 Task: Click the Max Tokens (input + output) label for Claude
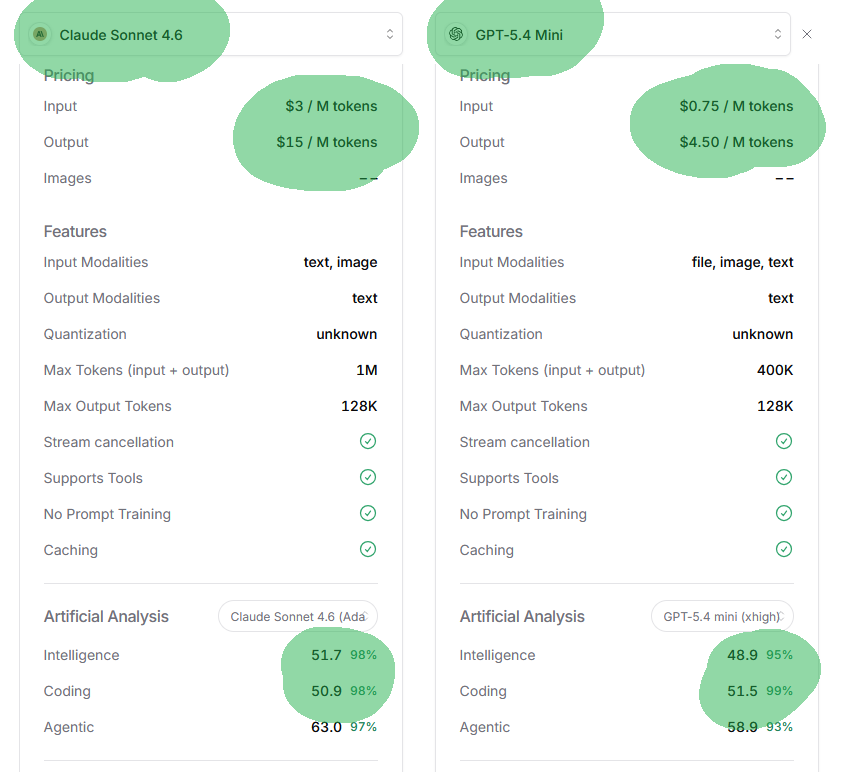136,370
